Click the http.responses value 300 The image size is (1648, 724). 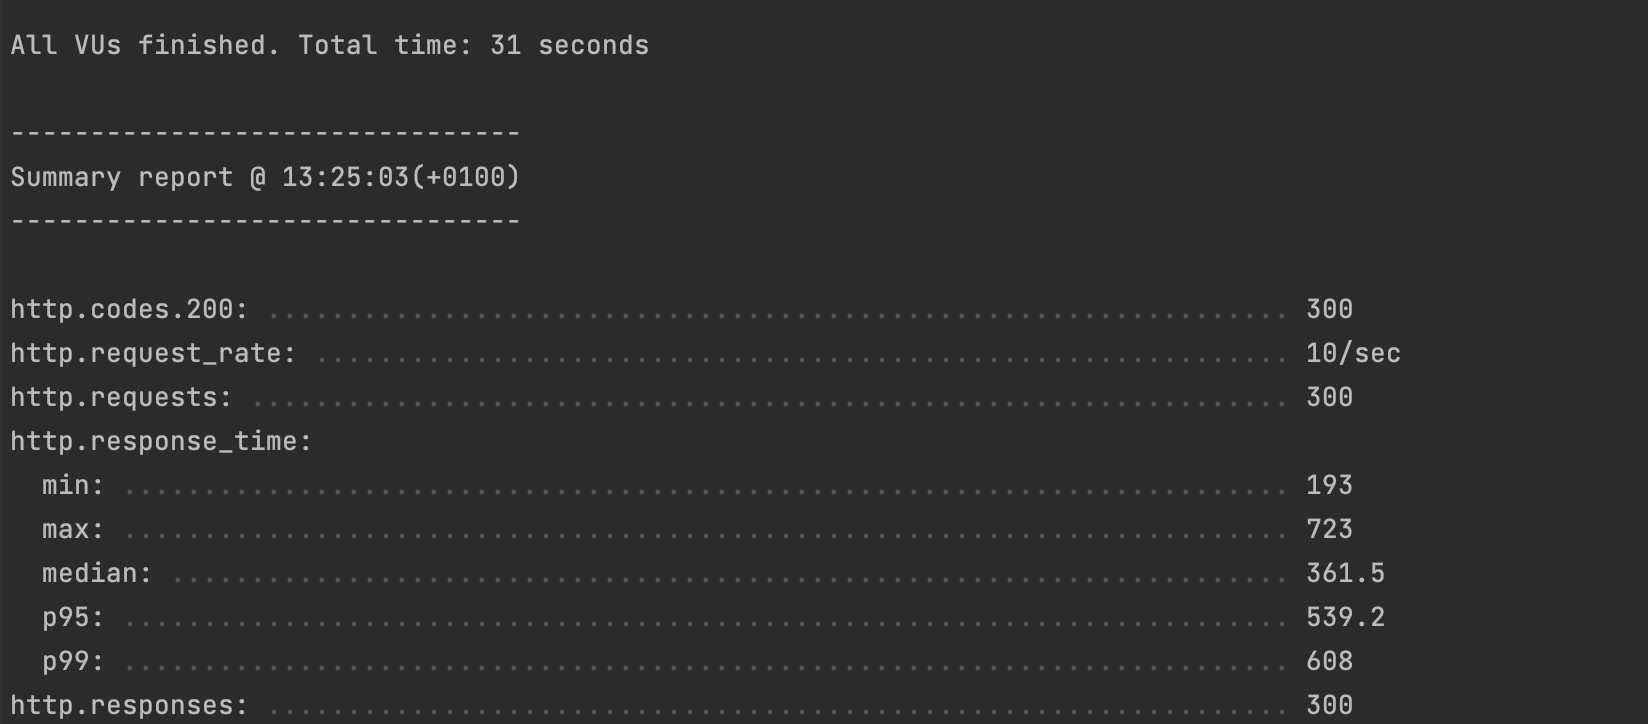1329,705
